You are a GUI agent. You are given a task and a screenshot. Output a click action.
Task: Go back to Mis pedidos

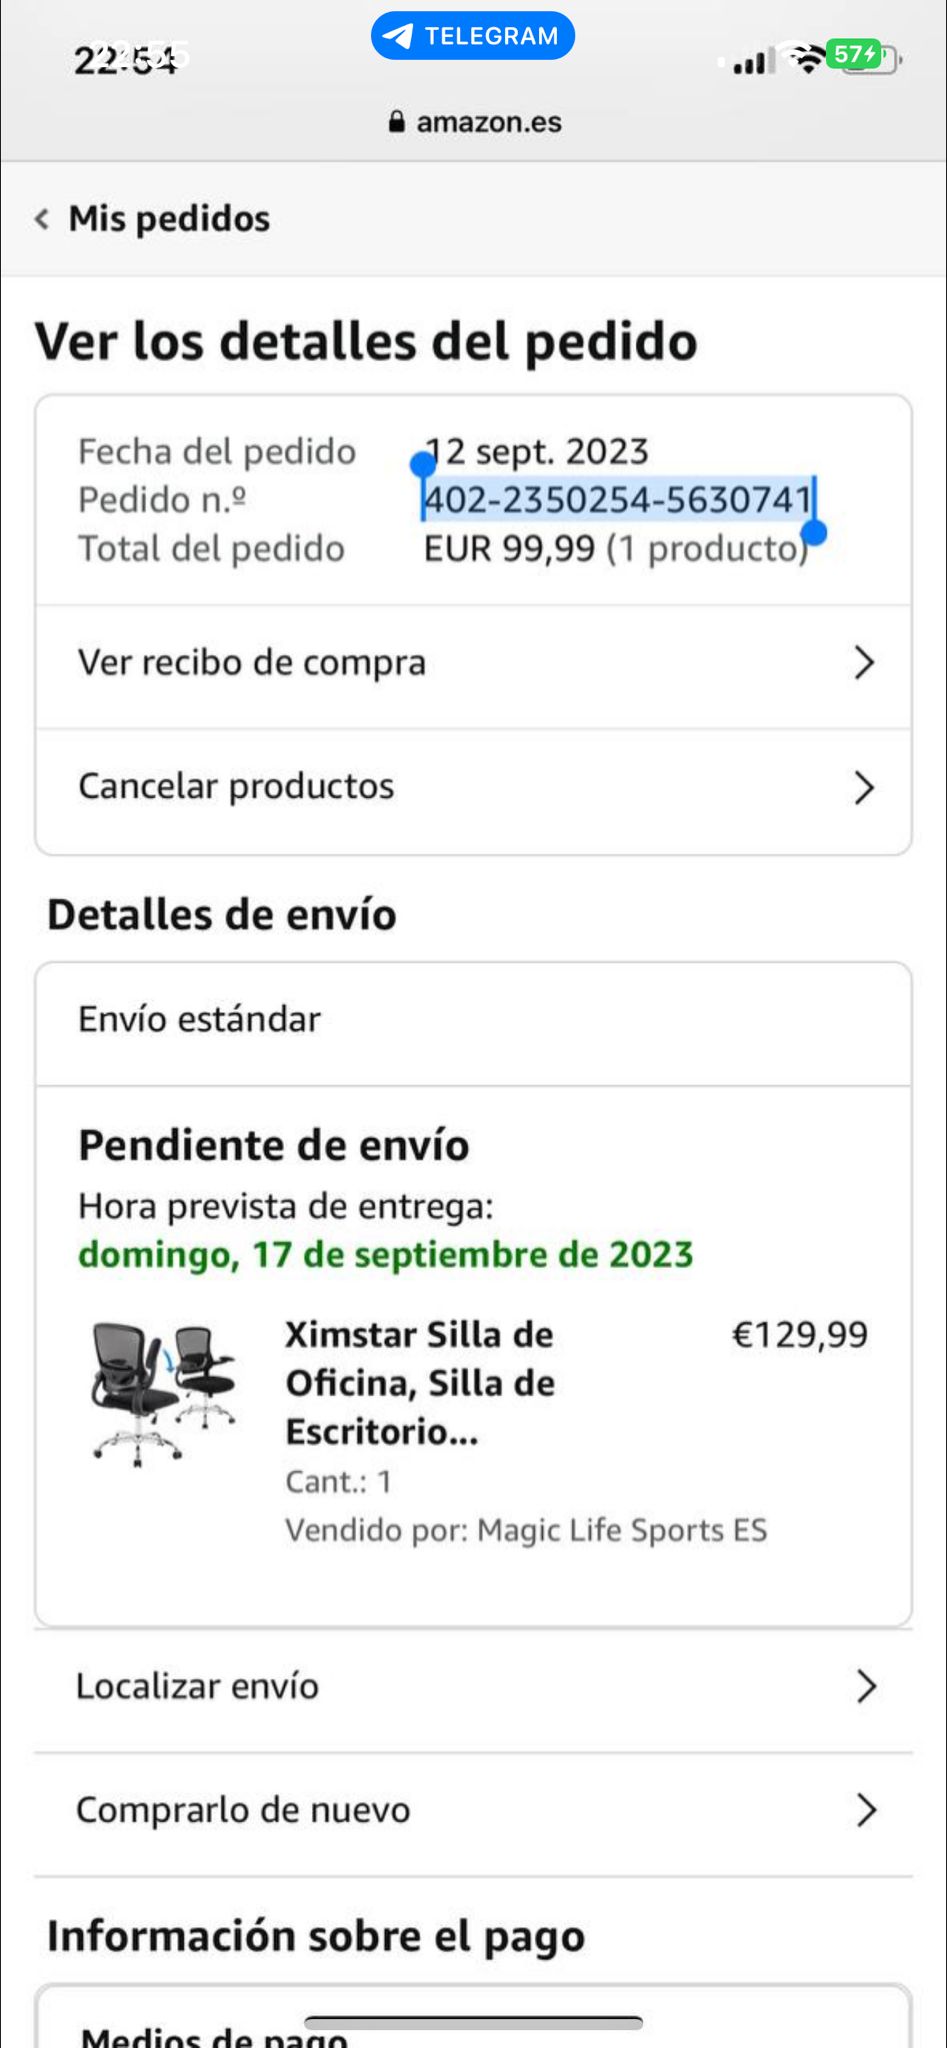coord(168,219)
